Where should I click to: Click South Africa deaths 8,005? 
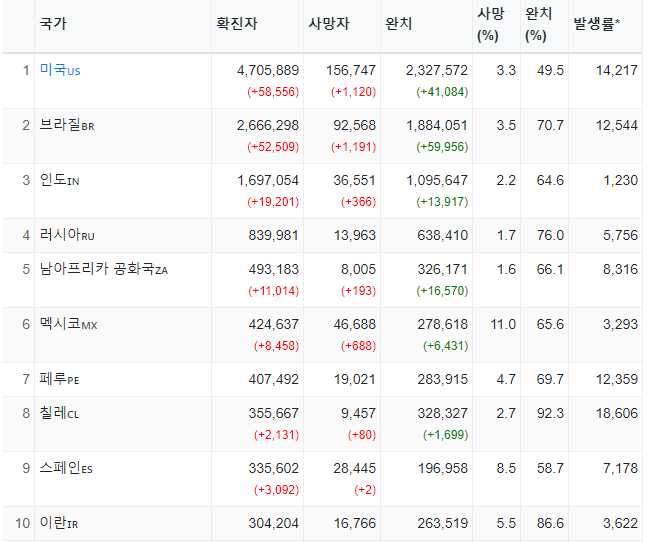359,269
